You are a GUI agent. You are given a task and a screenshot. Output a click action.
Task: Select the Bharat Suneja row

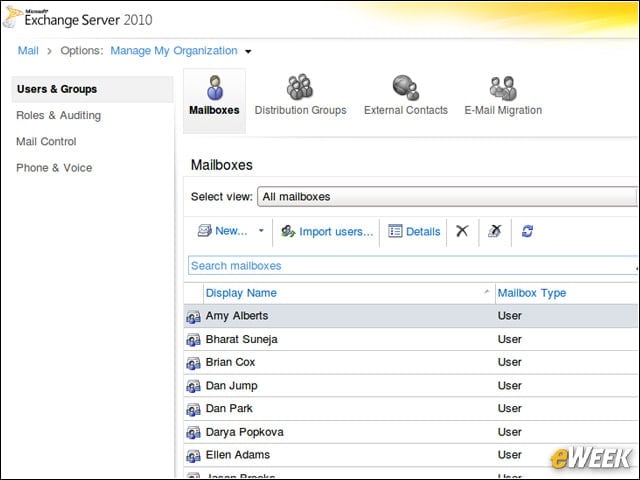411,339
